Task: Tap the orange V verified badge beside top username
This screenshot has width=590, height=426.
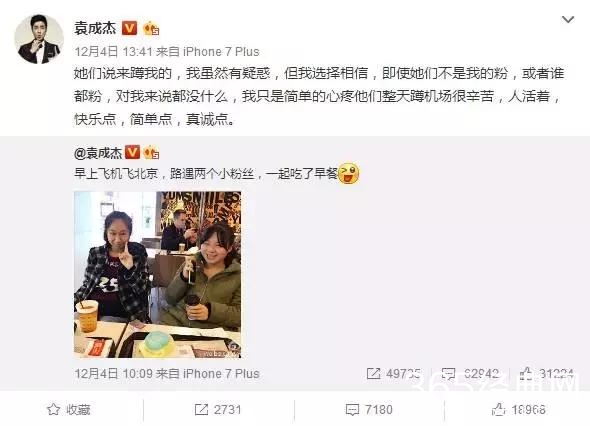Action: click(129, 28)
